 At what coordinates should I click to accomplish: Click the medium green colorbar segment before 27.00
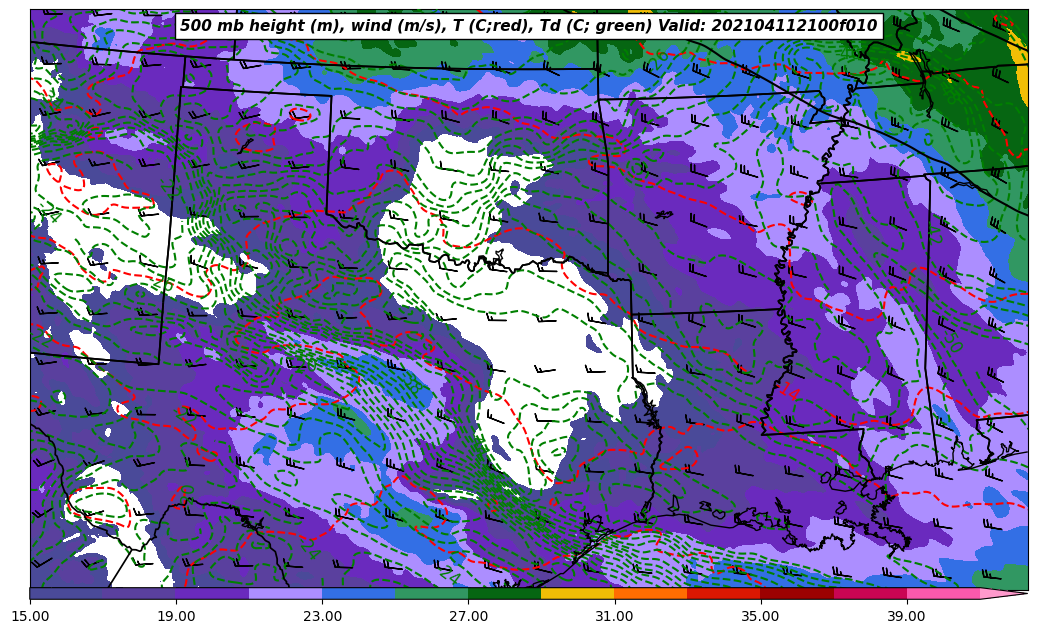(x=431, y=594)
